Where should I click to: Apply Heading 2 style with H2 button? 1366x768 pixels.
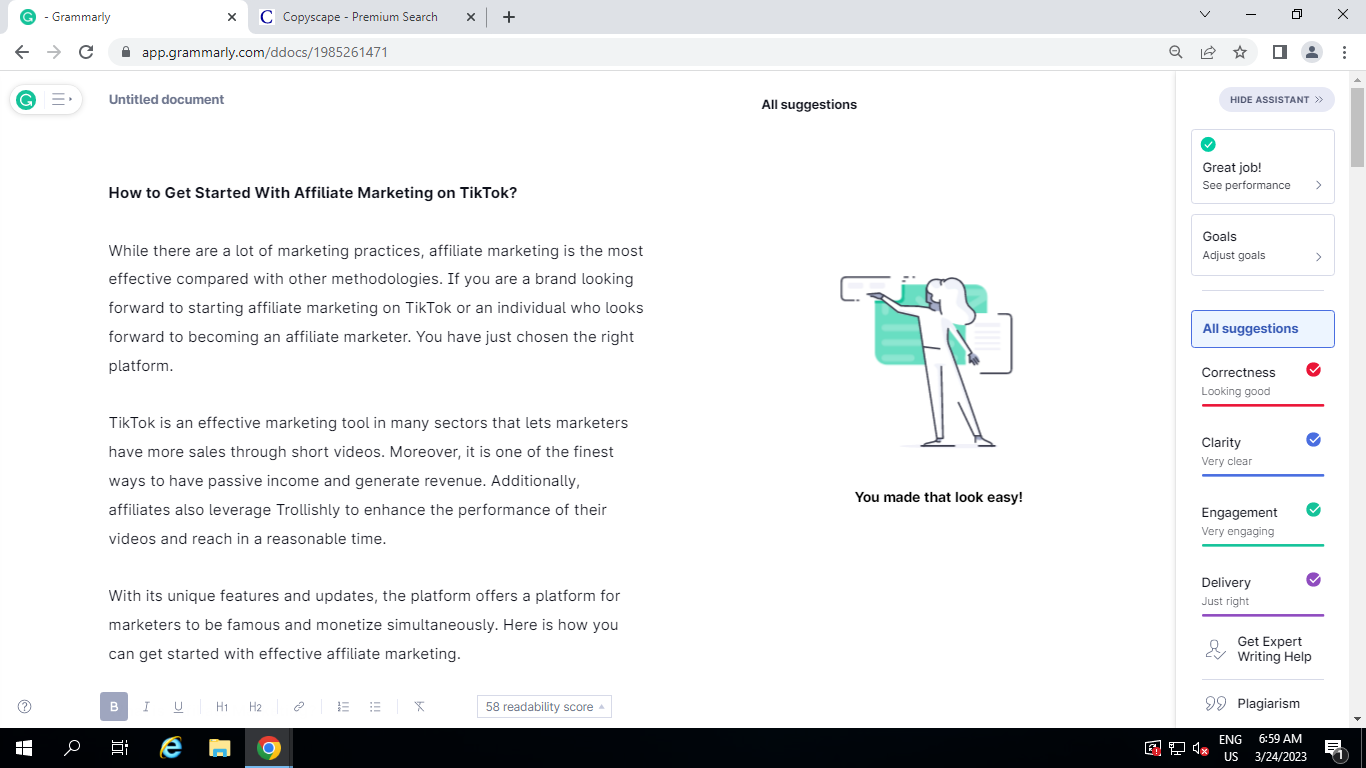[x=255, y=707]
